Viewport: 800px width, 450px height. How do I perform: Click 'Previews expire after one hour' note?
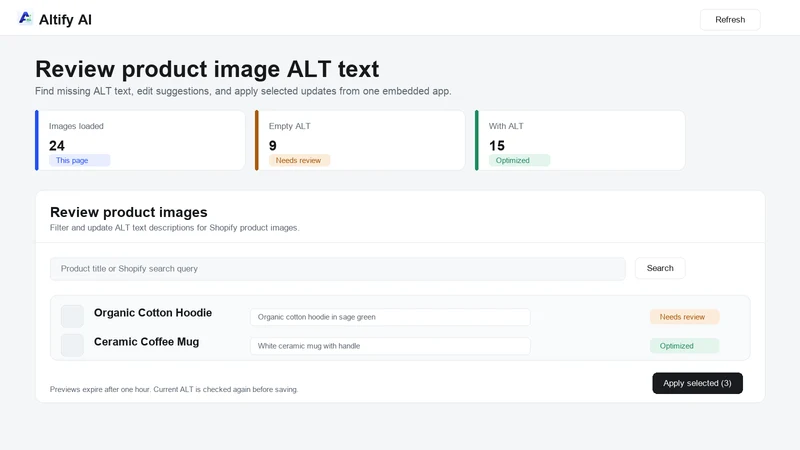(173, 389)
